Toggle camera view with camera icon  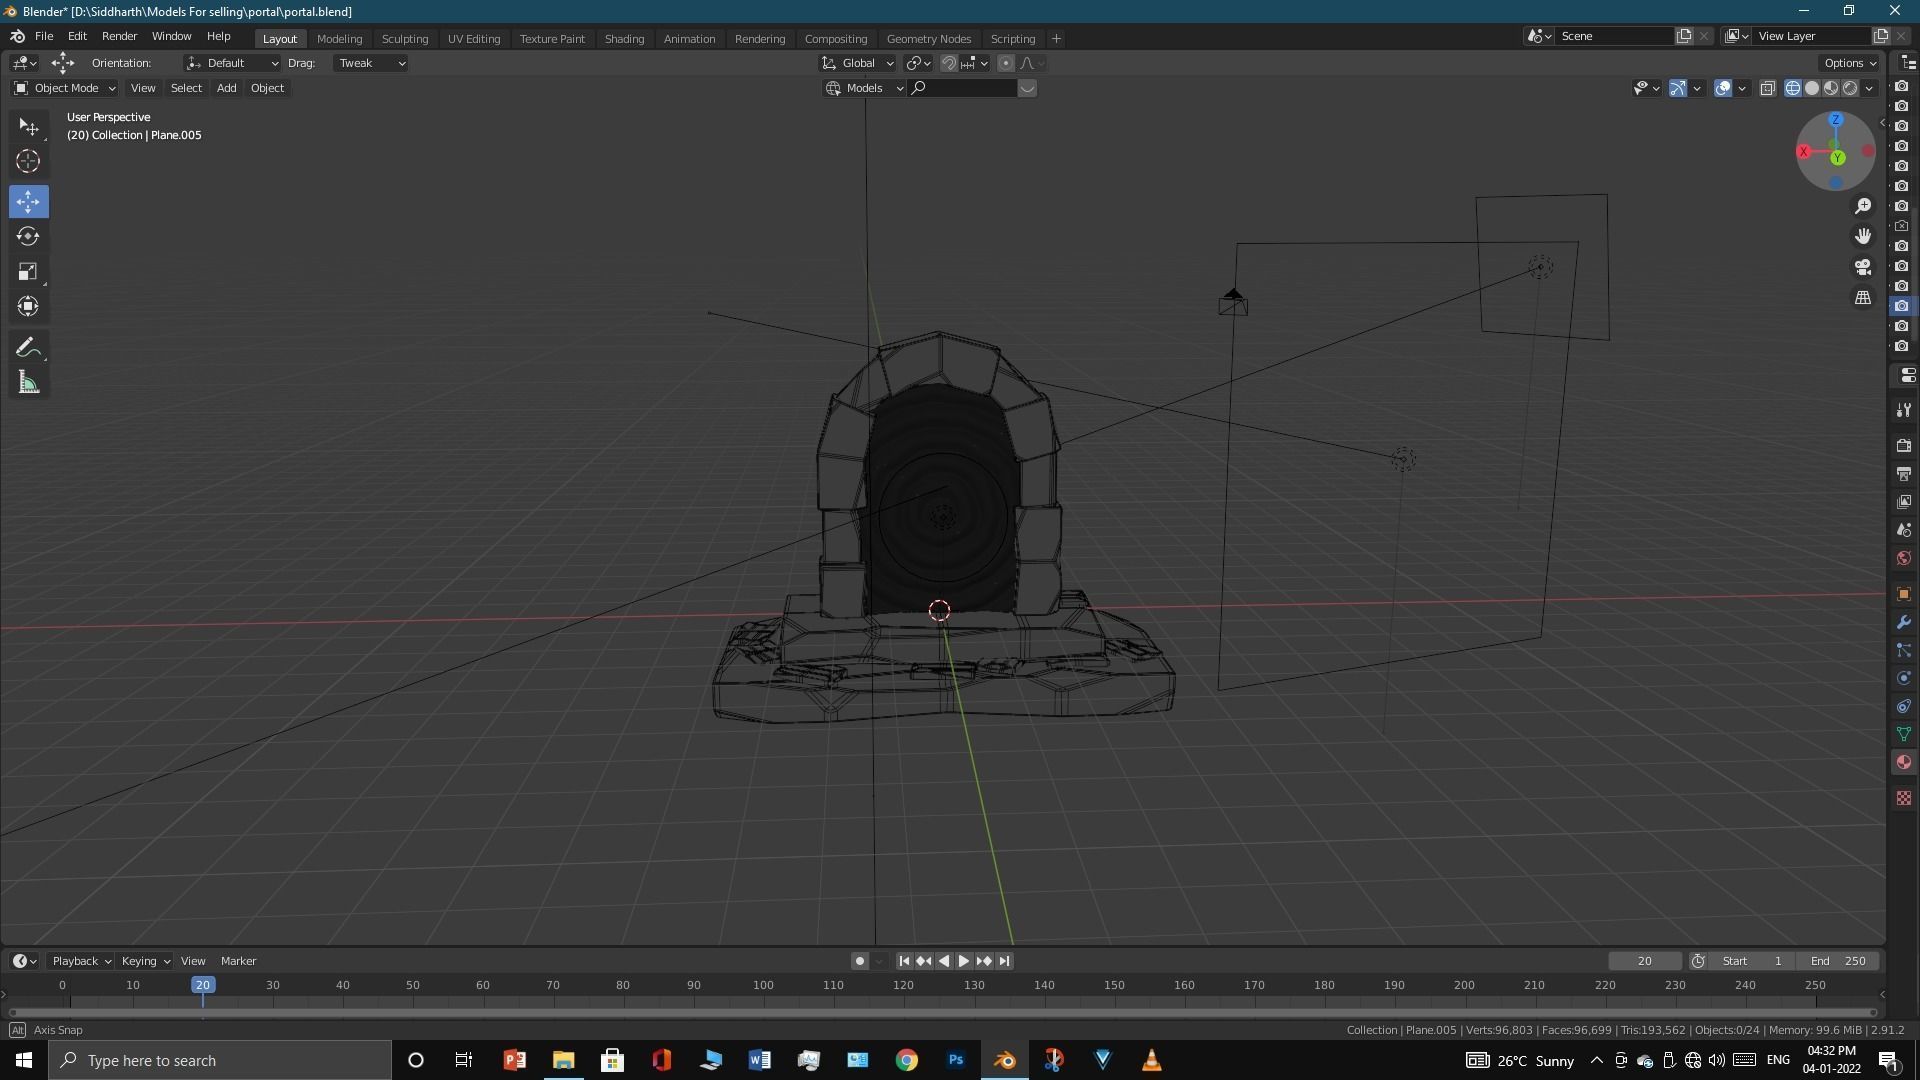click(1863, 268)
